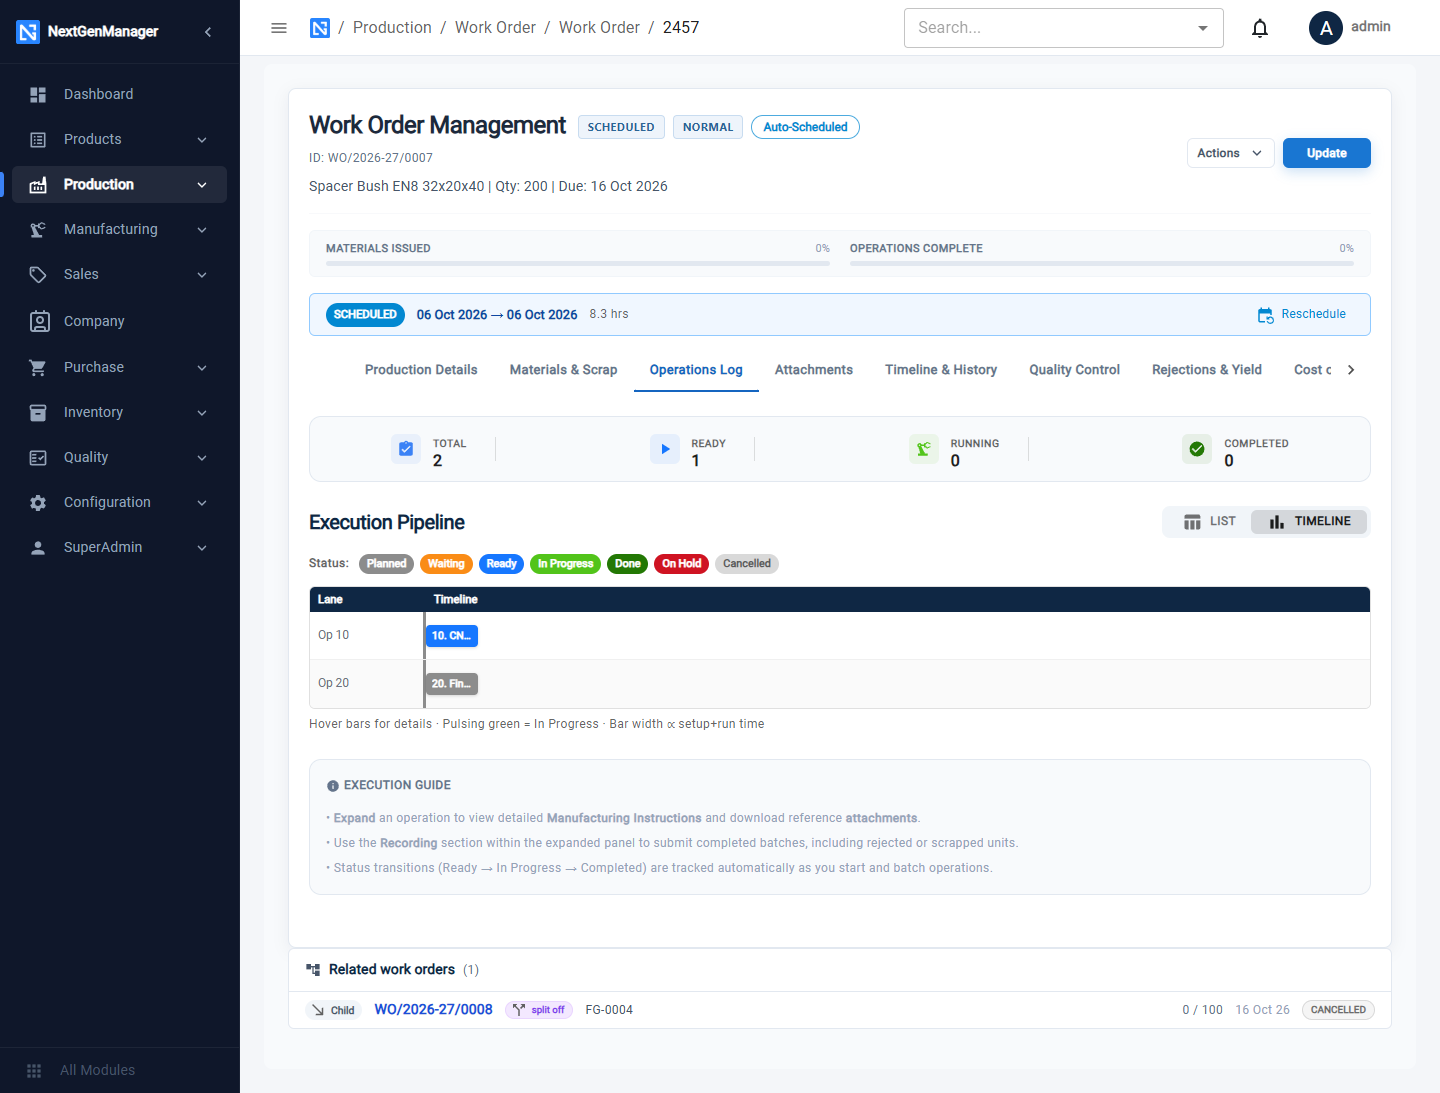Expand the Purchase submenu

click(x=202, y=368)
